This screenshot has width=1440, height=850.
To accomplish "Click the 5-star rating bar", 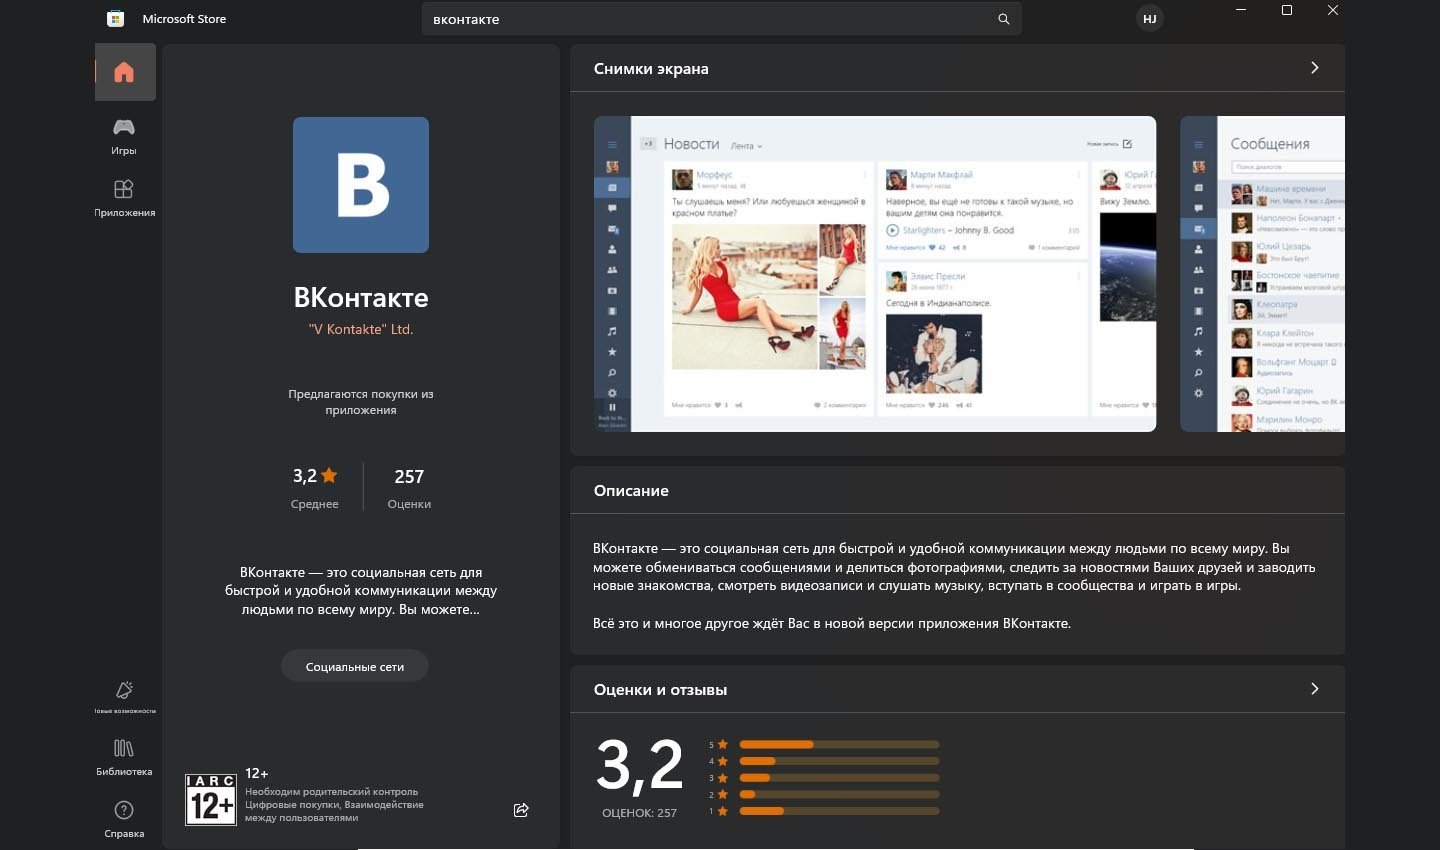I will [x=839, y=745].
